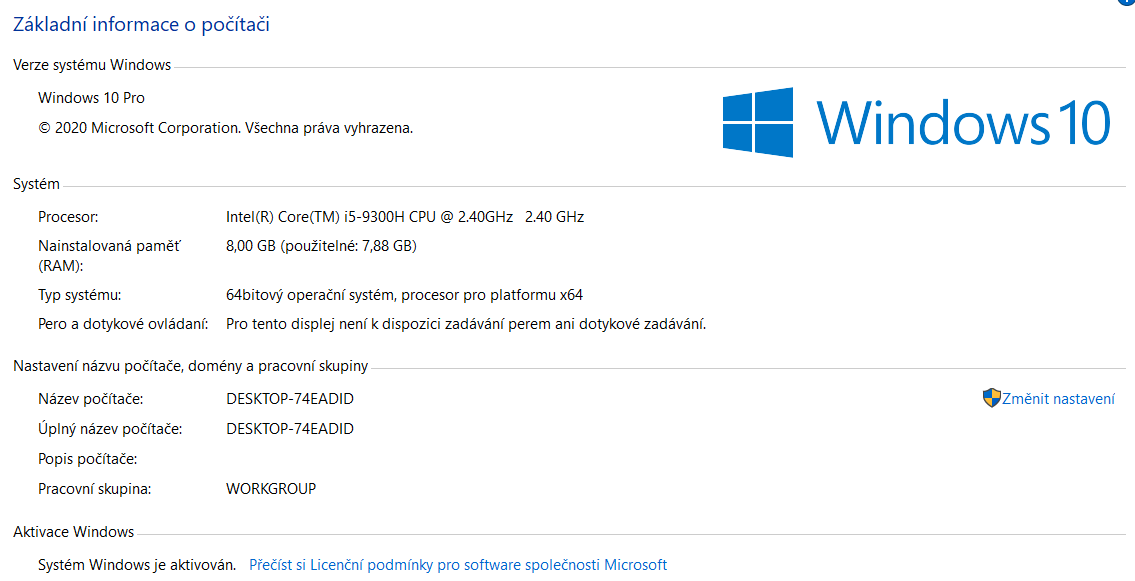Click the Systém Windows je aktivován text
1135x581 pixels.
click(x=137, y=565)
